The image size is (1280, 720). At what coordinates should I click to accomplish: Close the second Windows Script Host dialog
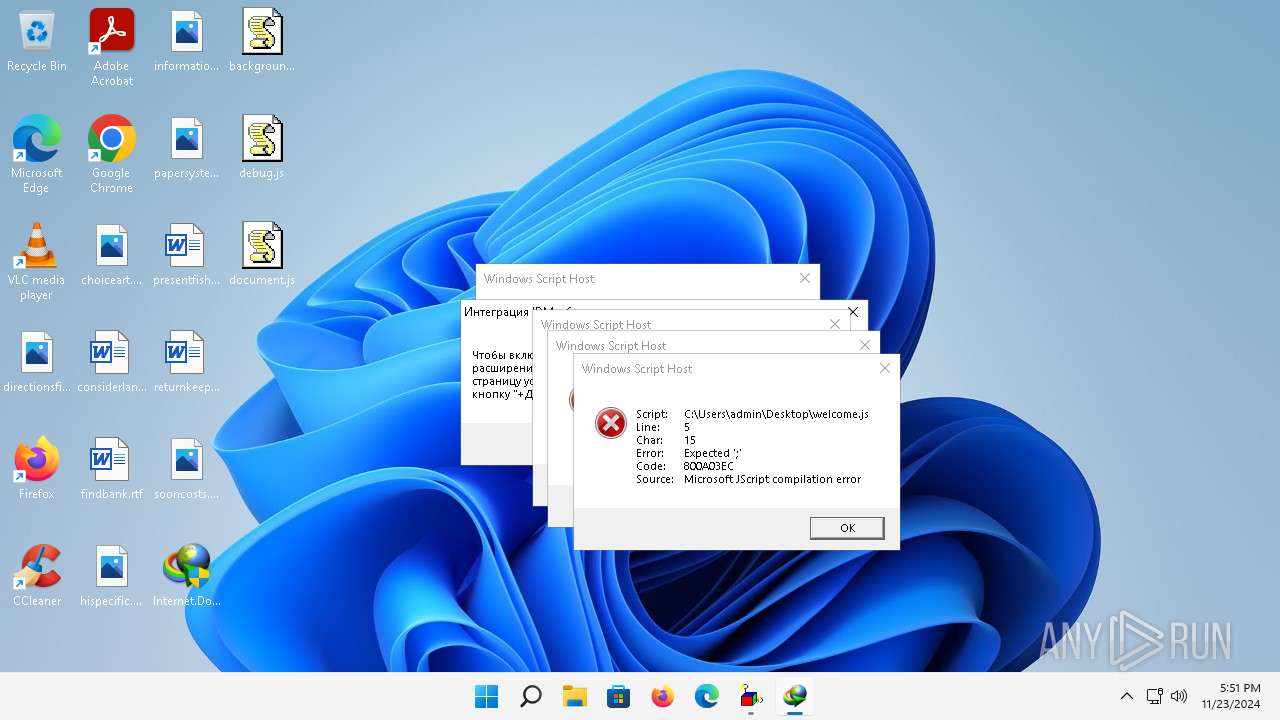(866, 345)
